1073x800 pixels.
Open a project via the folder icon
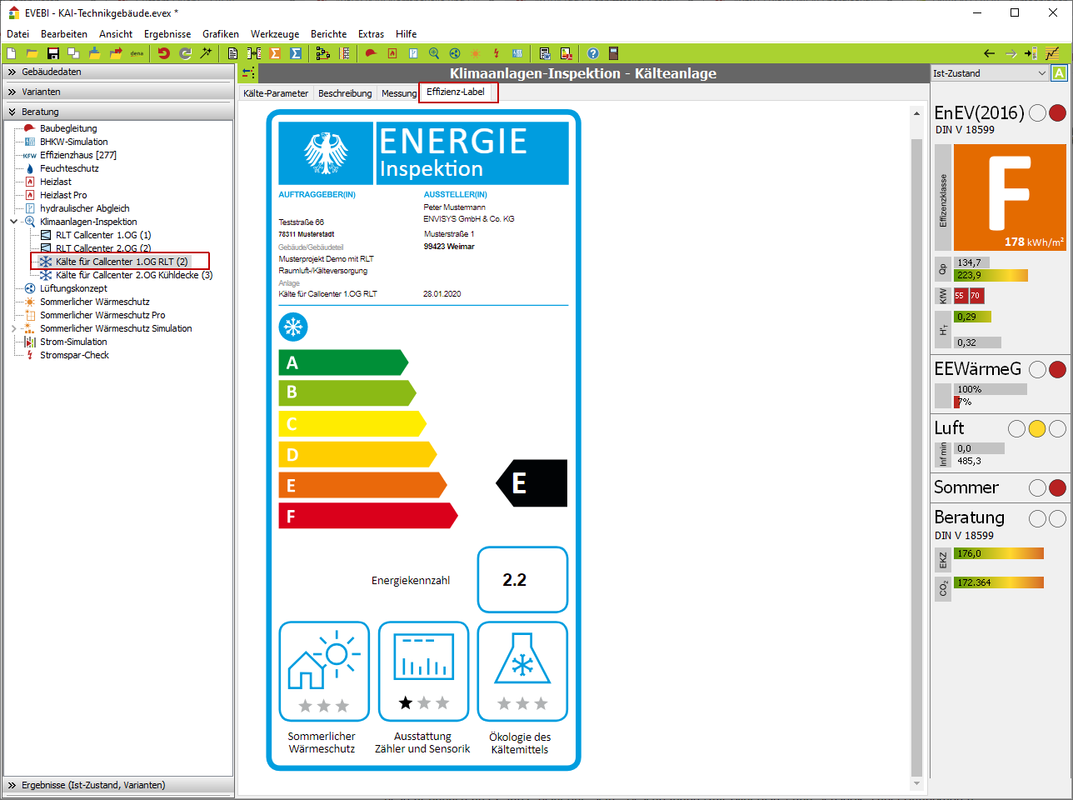pos(31,53)
